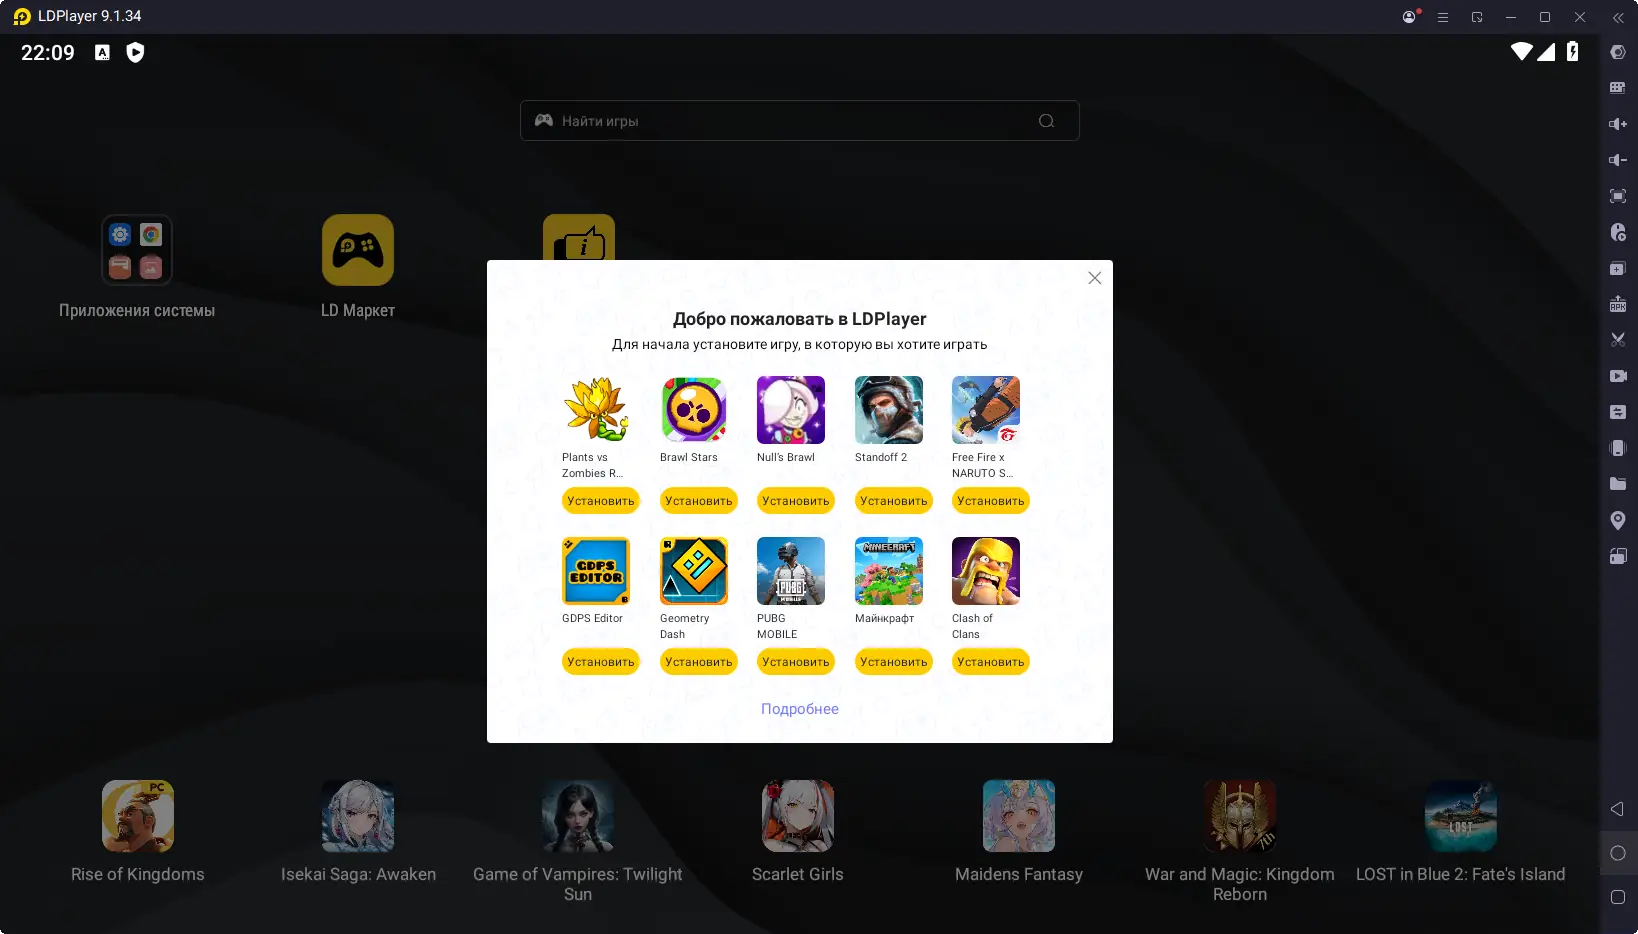Collapse the sidebar with double-chevron icon

point(1618,17)
